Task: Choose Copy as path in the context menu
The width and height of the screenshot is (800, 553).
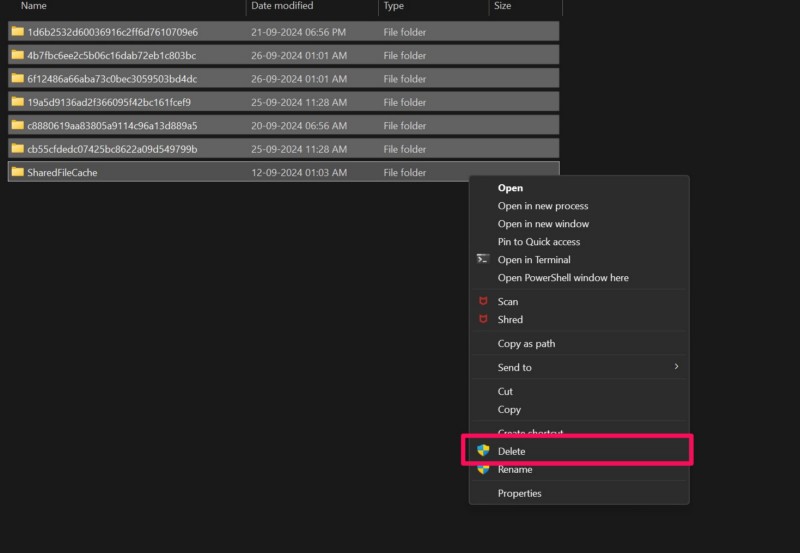Action: point(526,343)
